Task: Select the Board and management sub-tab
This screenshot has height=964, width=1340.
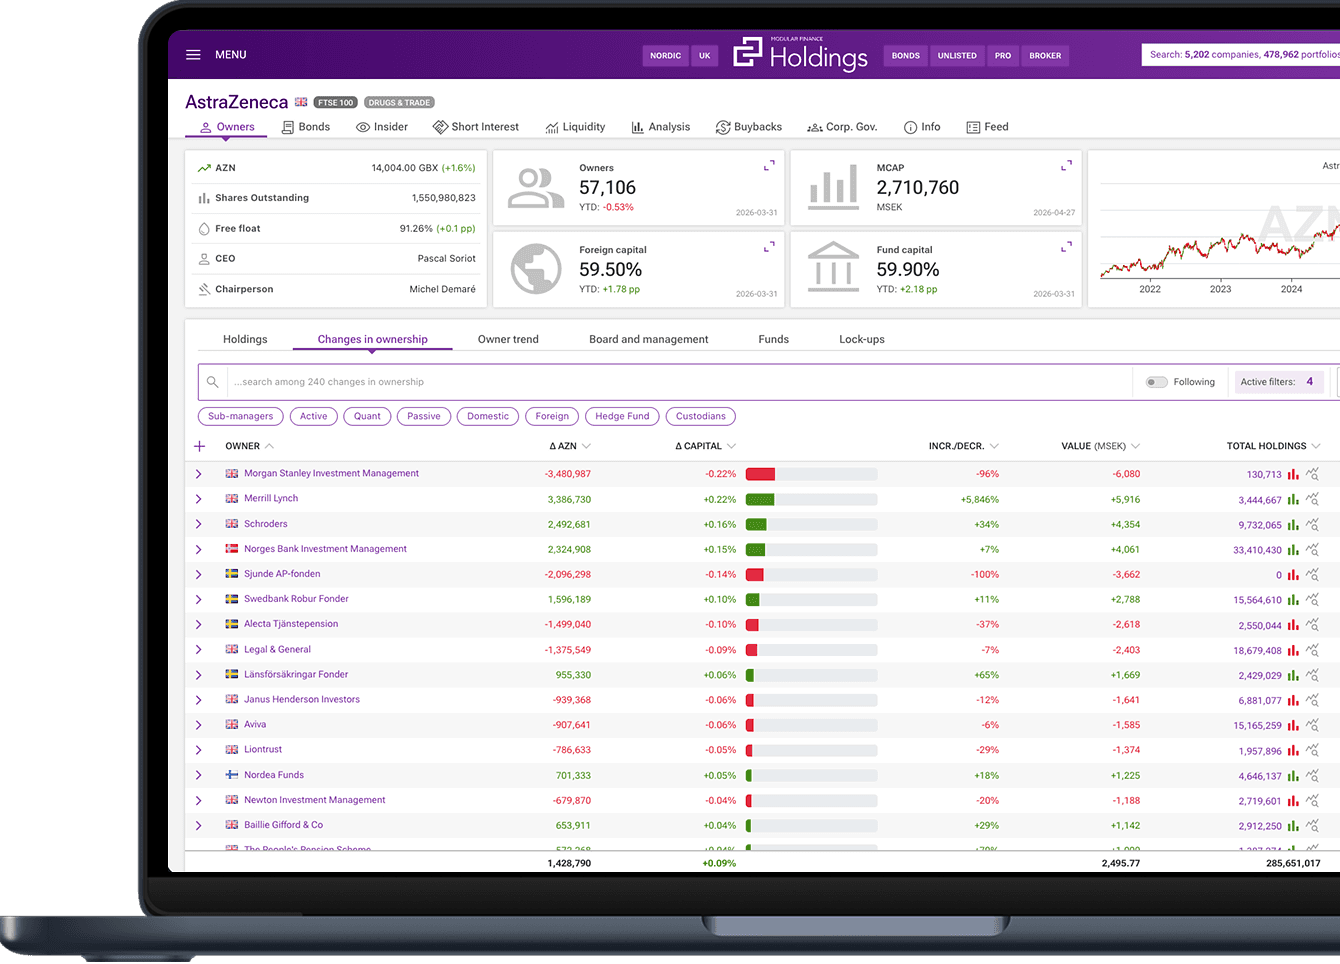Action: (648, 339)
